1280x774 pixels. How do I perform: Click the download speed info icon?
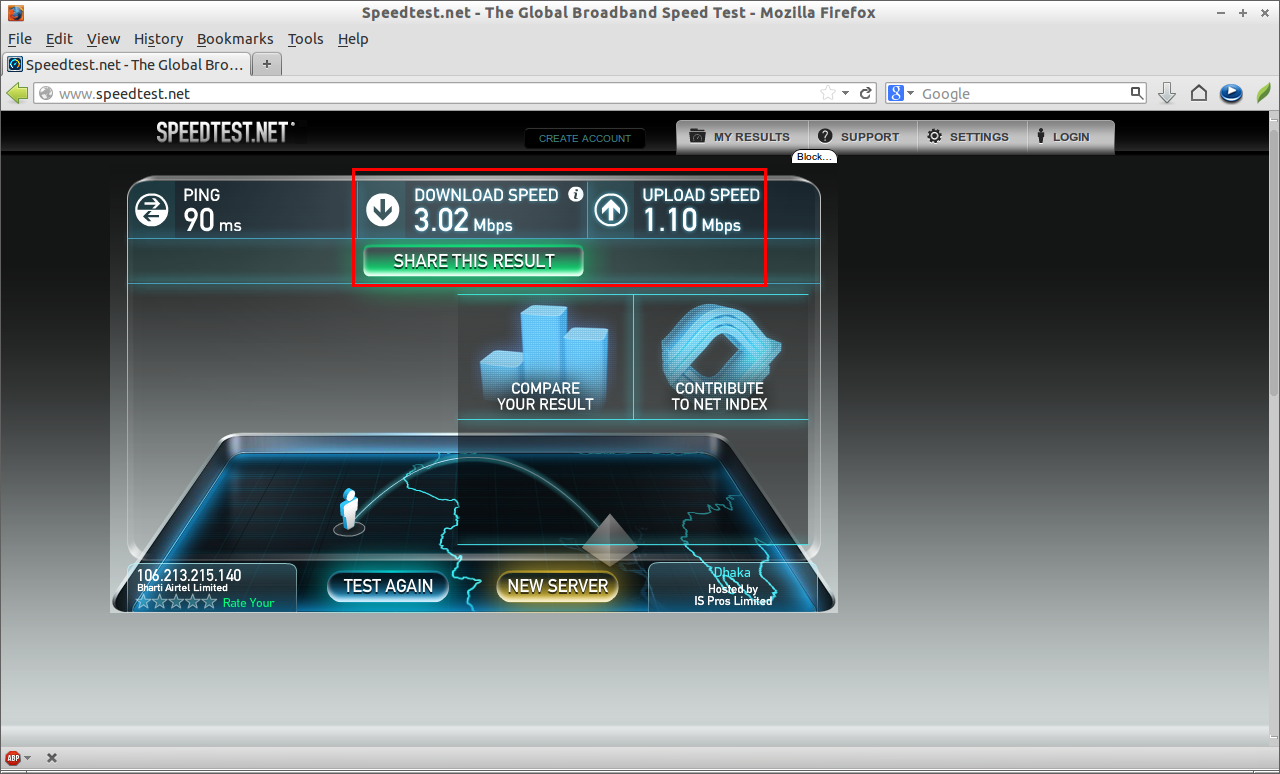point(575,195)
